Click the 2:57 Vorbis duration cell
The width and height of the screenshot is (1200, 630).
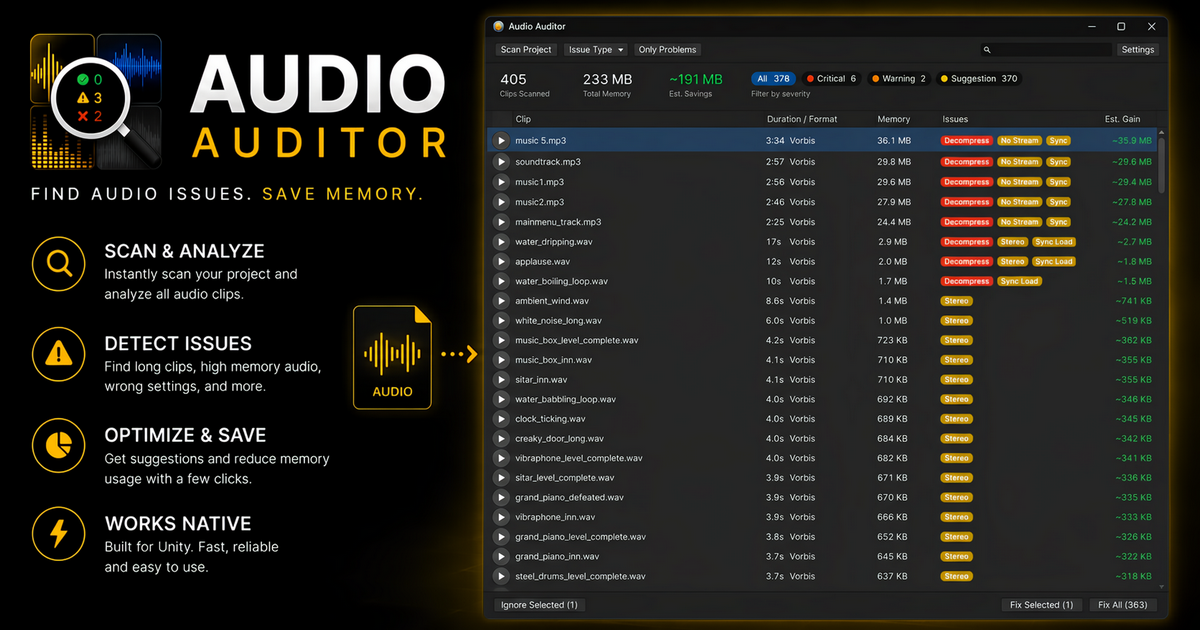coord(789,162)
